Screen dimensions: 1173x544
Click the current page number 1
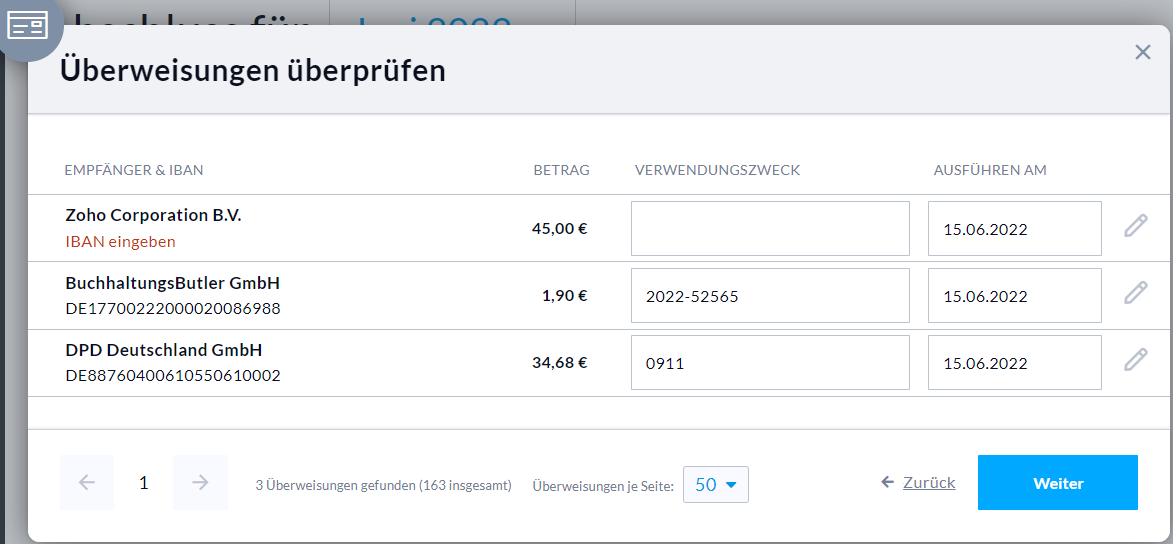(144, 483)
